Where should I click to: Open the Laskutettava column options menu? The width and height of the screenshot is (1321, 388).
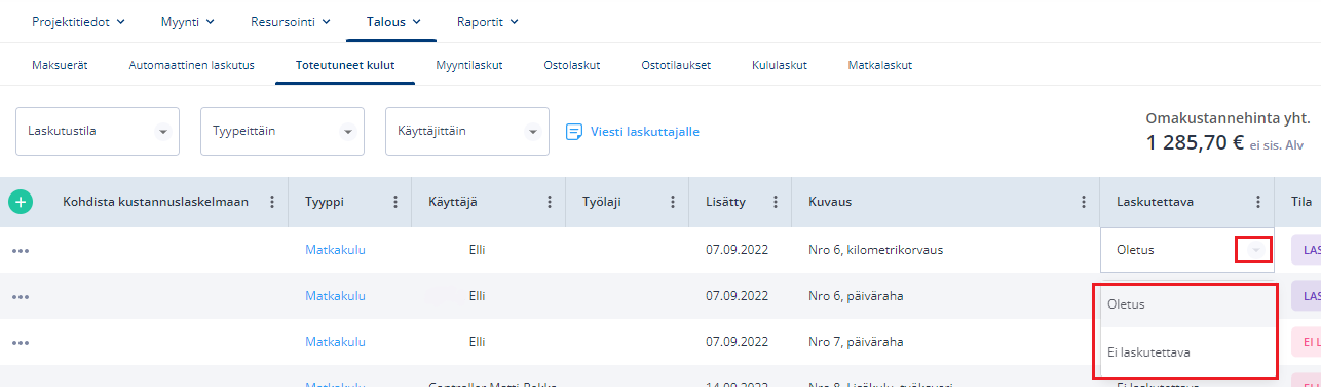pyautogui.click(x=1258, y=202)
